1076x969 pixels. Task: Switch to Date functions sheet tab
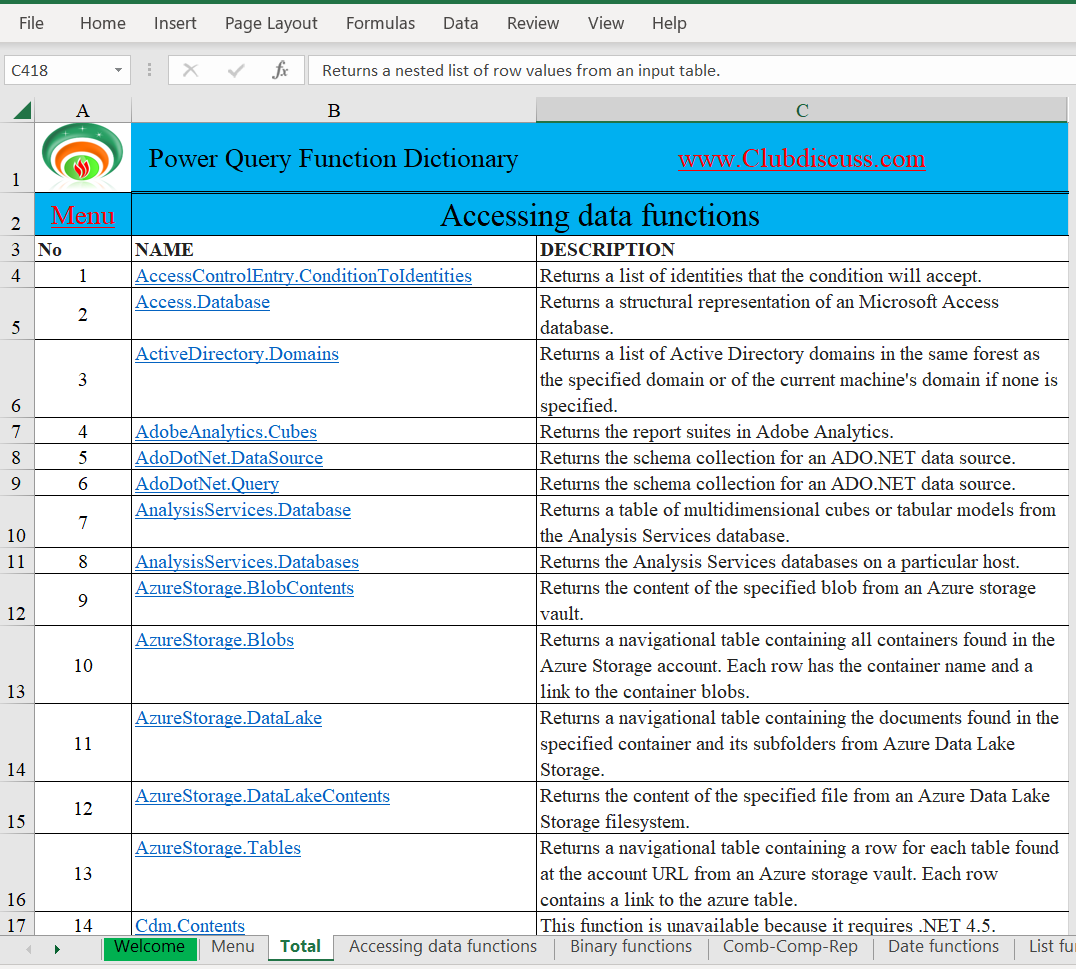pos(944,947)
